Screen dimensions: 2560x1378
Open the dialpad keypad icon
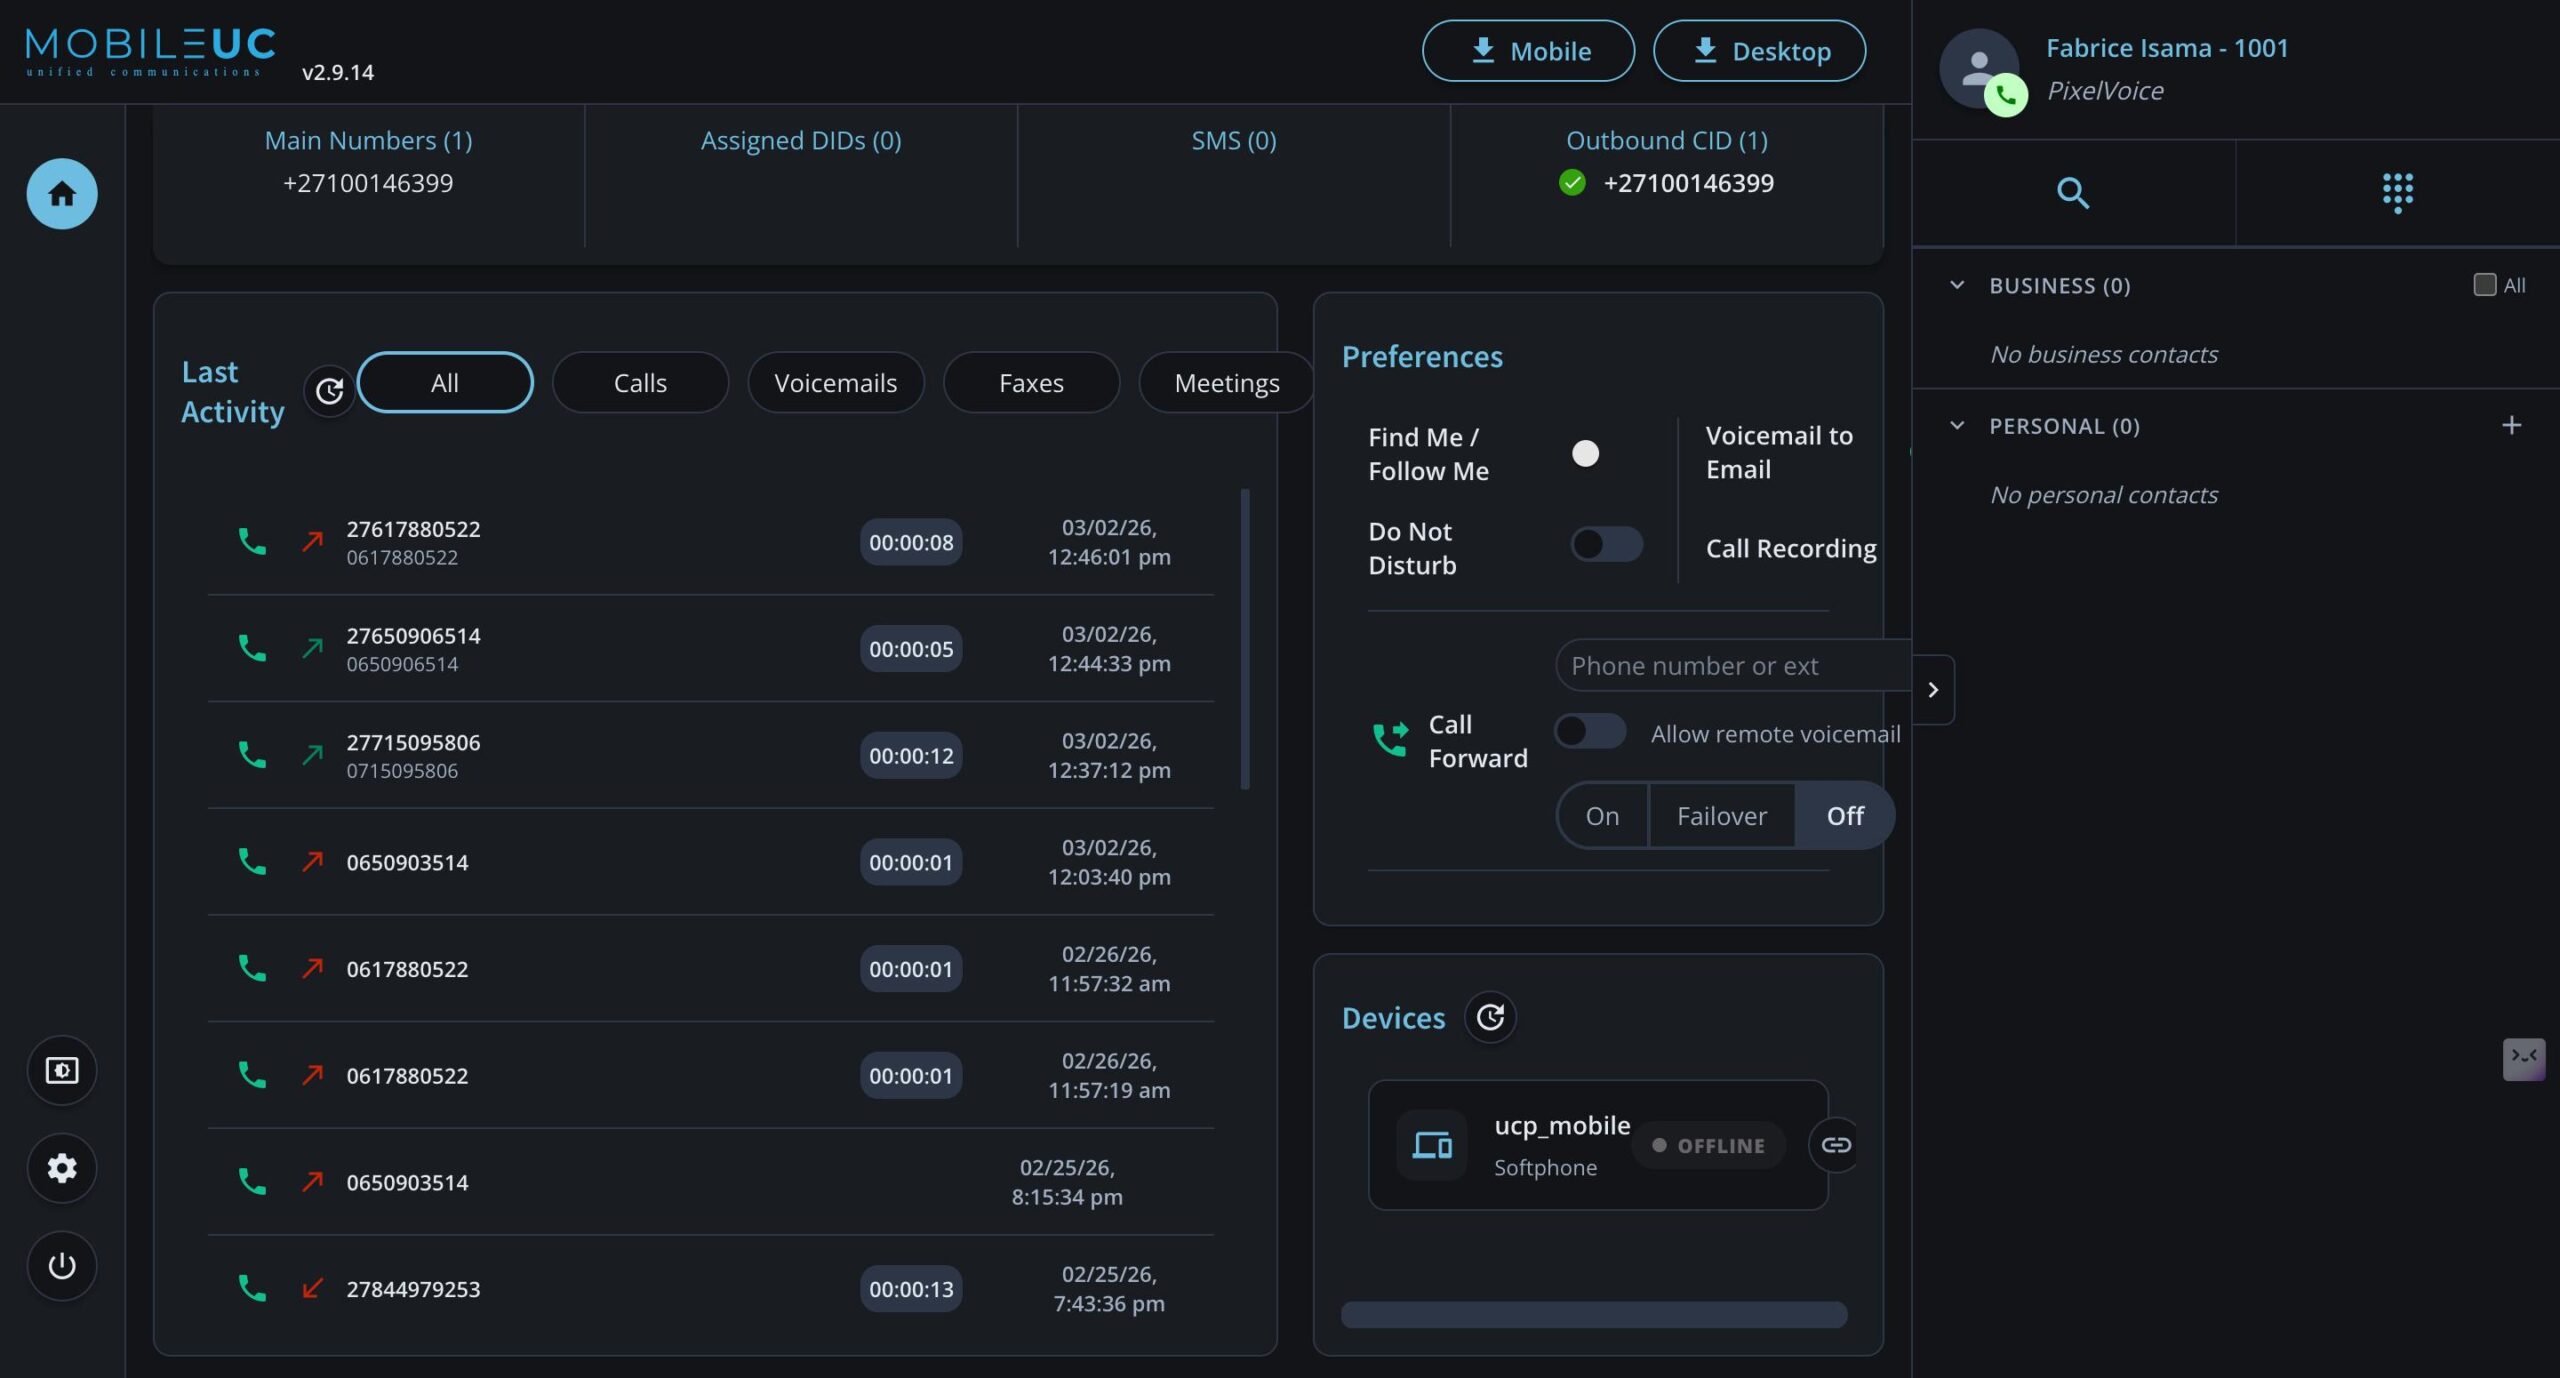tap(2397, 193)
